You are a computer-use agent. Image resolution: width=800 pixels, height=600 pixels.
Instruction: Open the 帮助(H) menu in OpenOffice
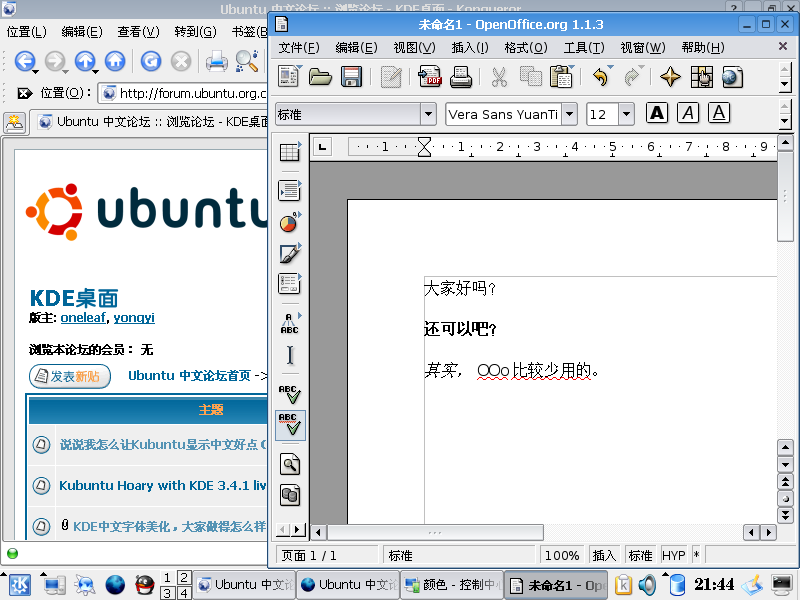pyautogui.click(x=703, y=47)
